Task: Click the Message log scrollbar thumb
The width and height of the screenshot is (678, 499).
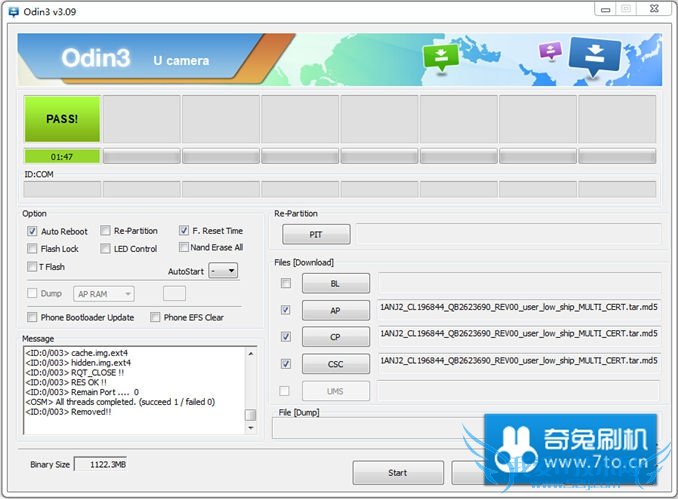Action: [251, 415]
